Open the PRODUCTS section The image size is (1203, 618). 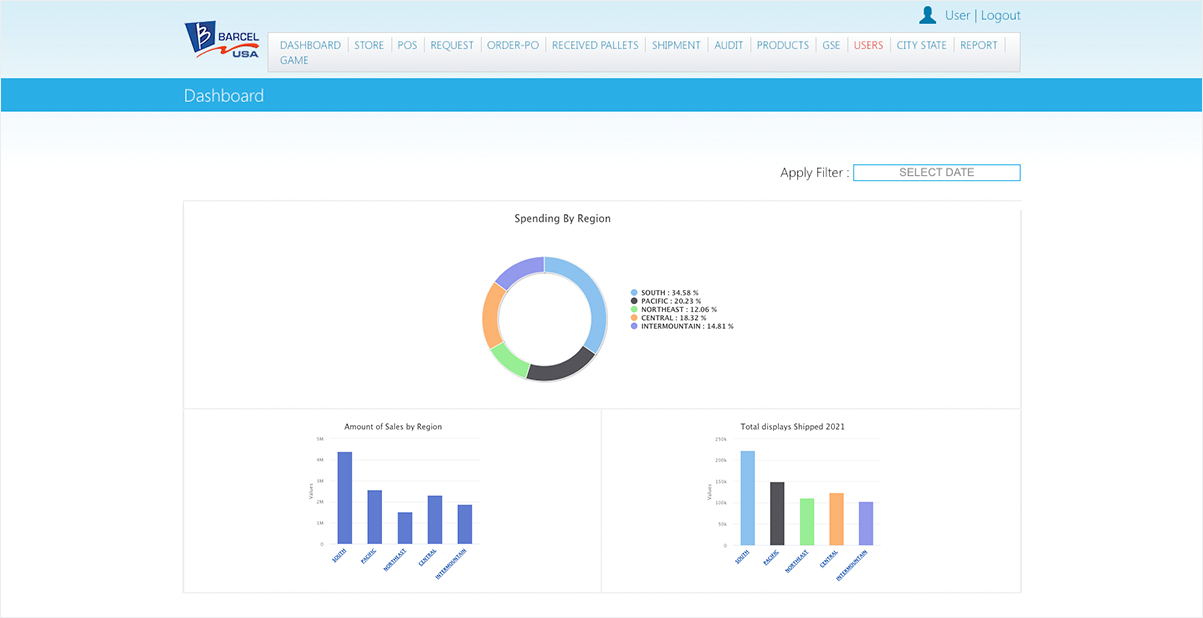(x=783, y=45)
